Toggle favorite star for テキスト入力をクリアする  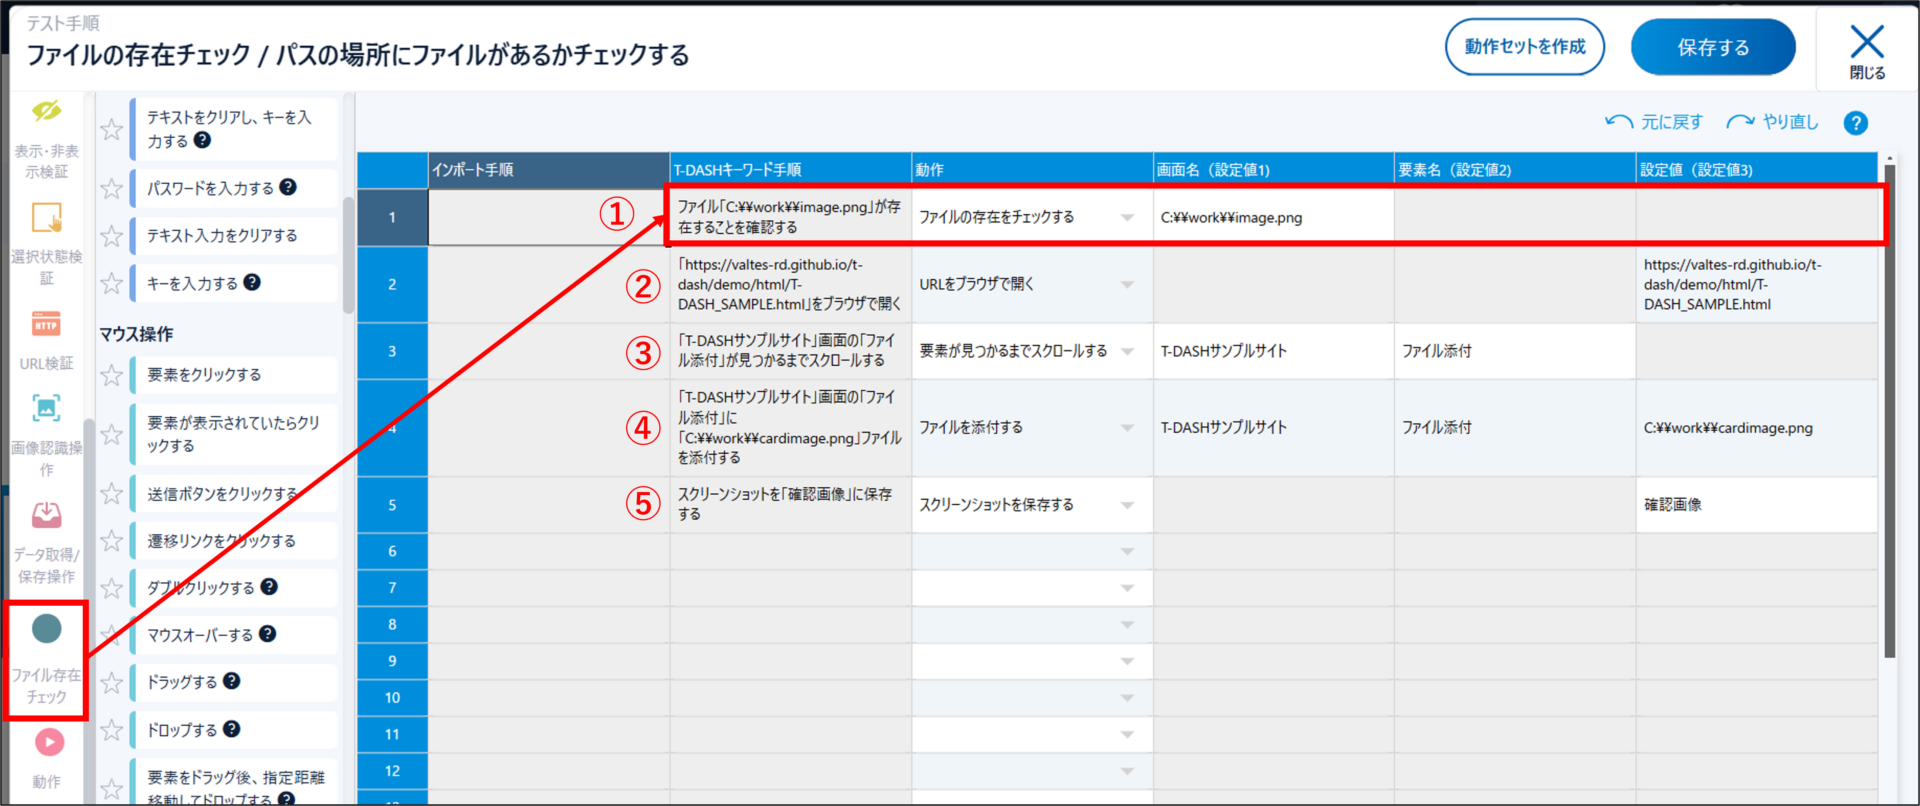pyautogui.click(x=112, y=237)
